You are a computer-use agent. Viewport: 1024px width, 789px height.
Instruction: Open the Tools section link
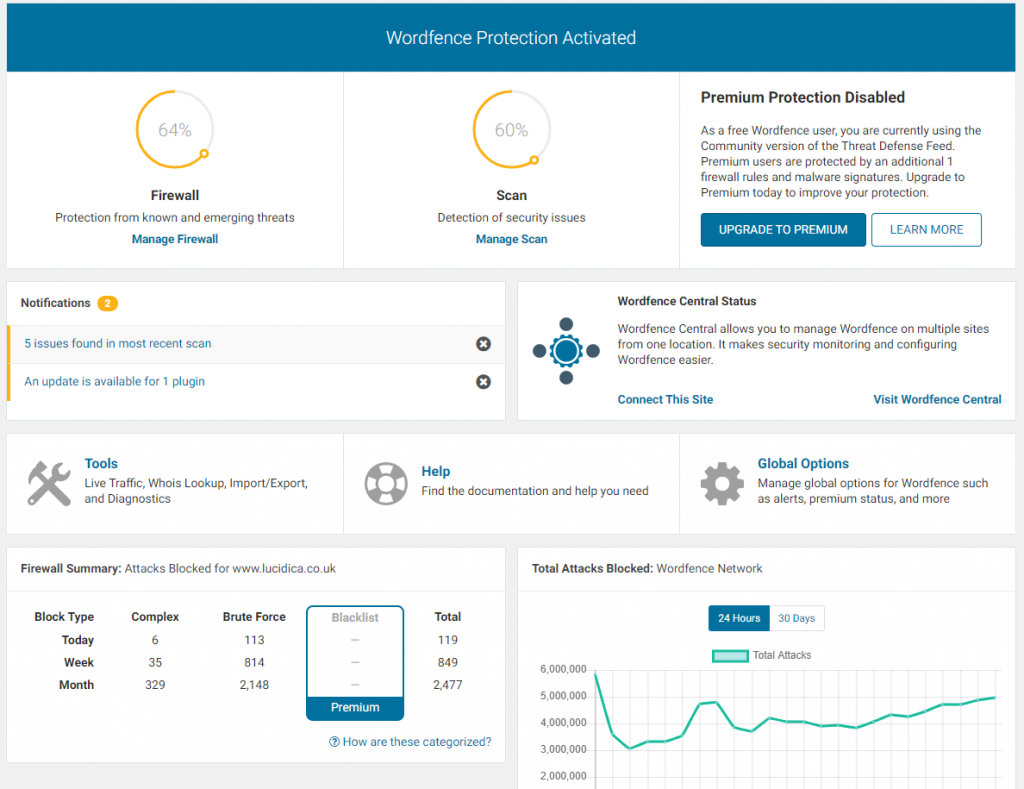click(101, 463)
